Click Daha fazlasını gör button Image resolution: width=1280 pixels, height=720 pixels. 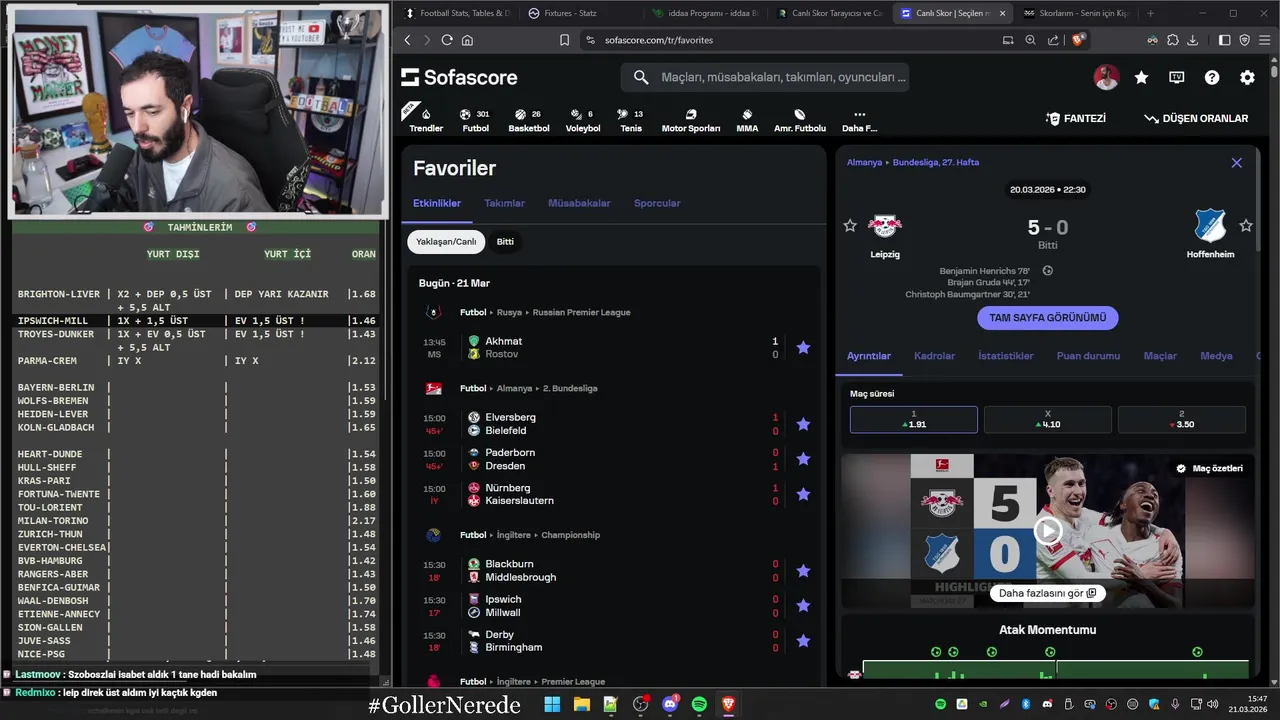click(x=1047, y=593)
